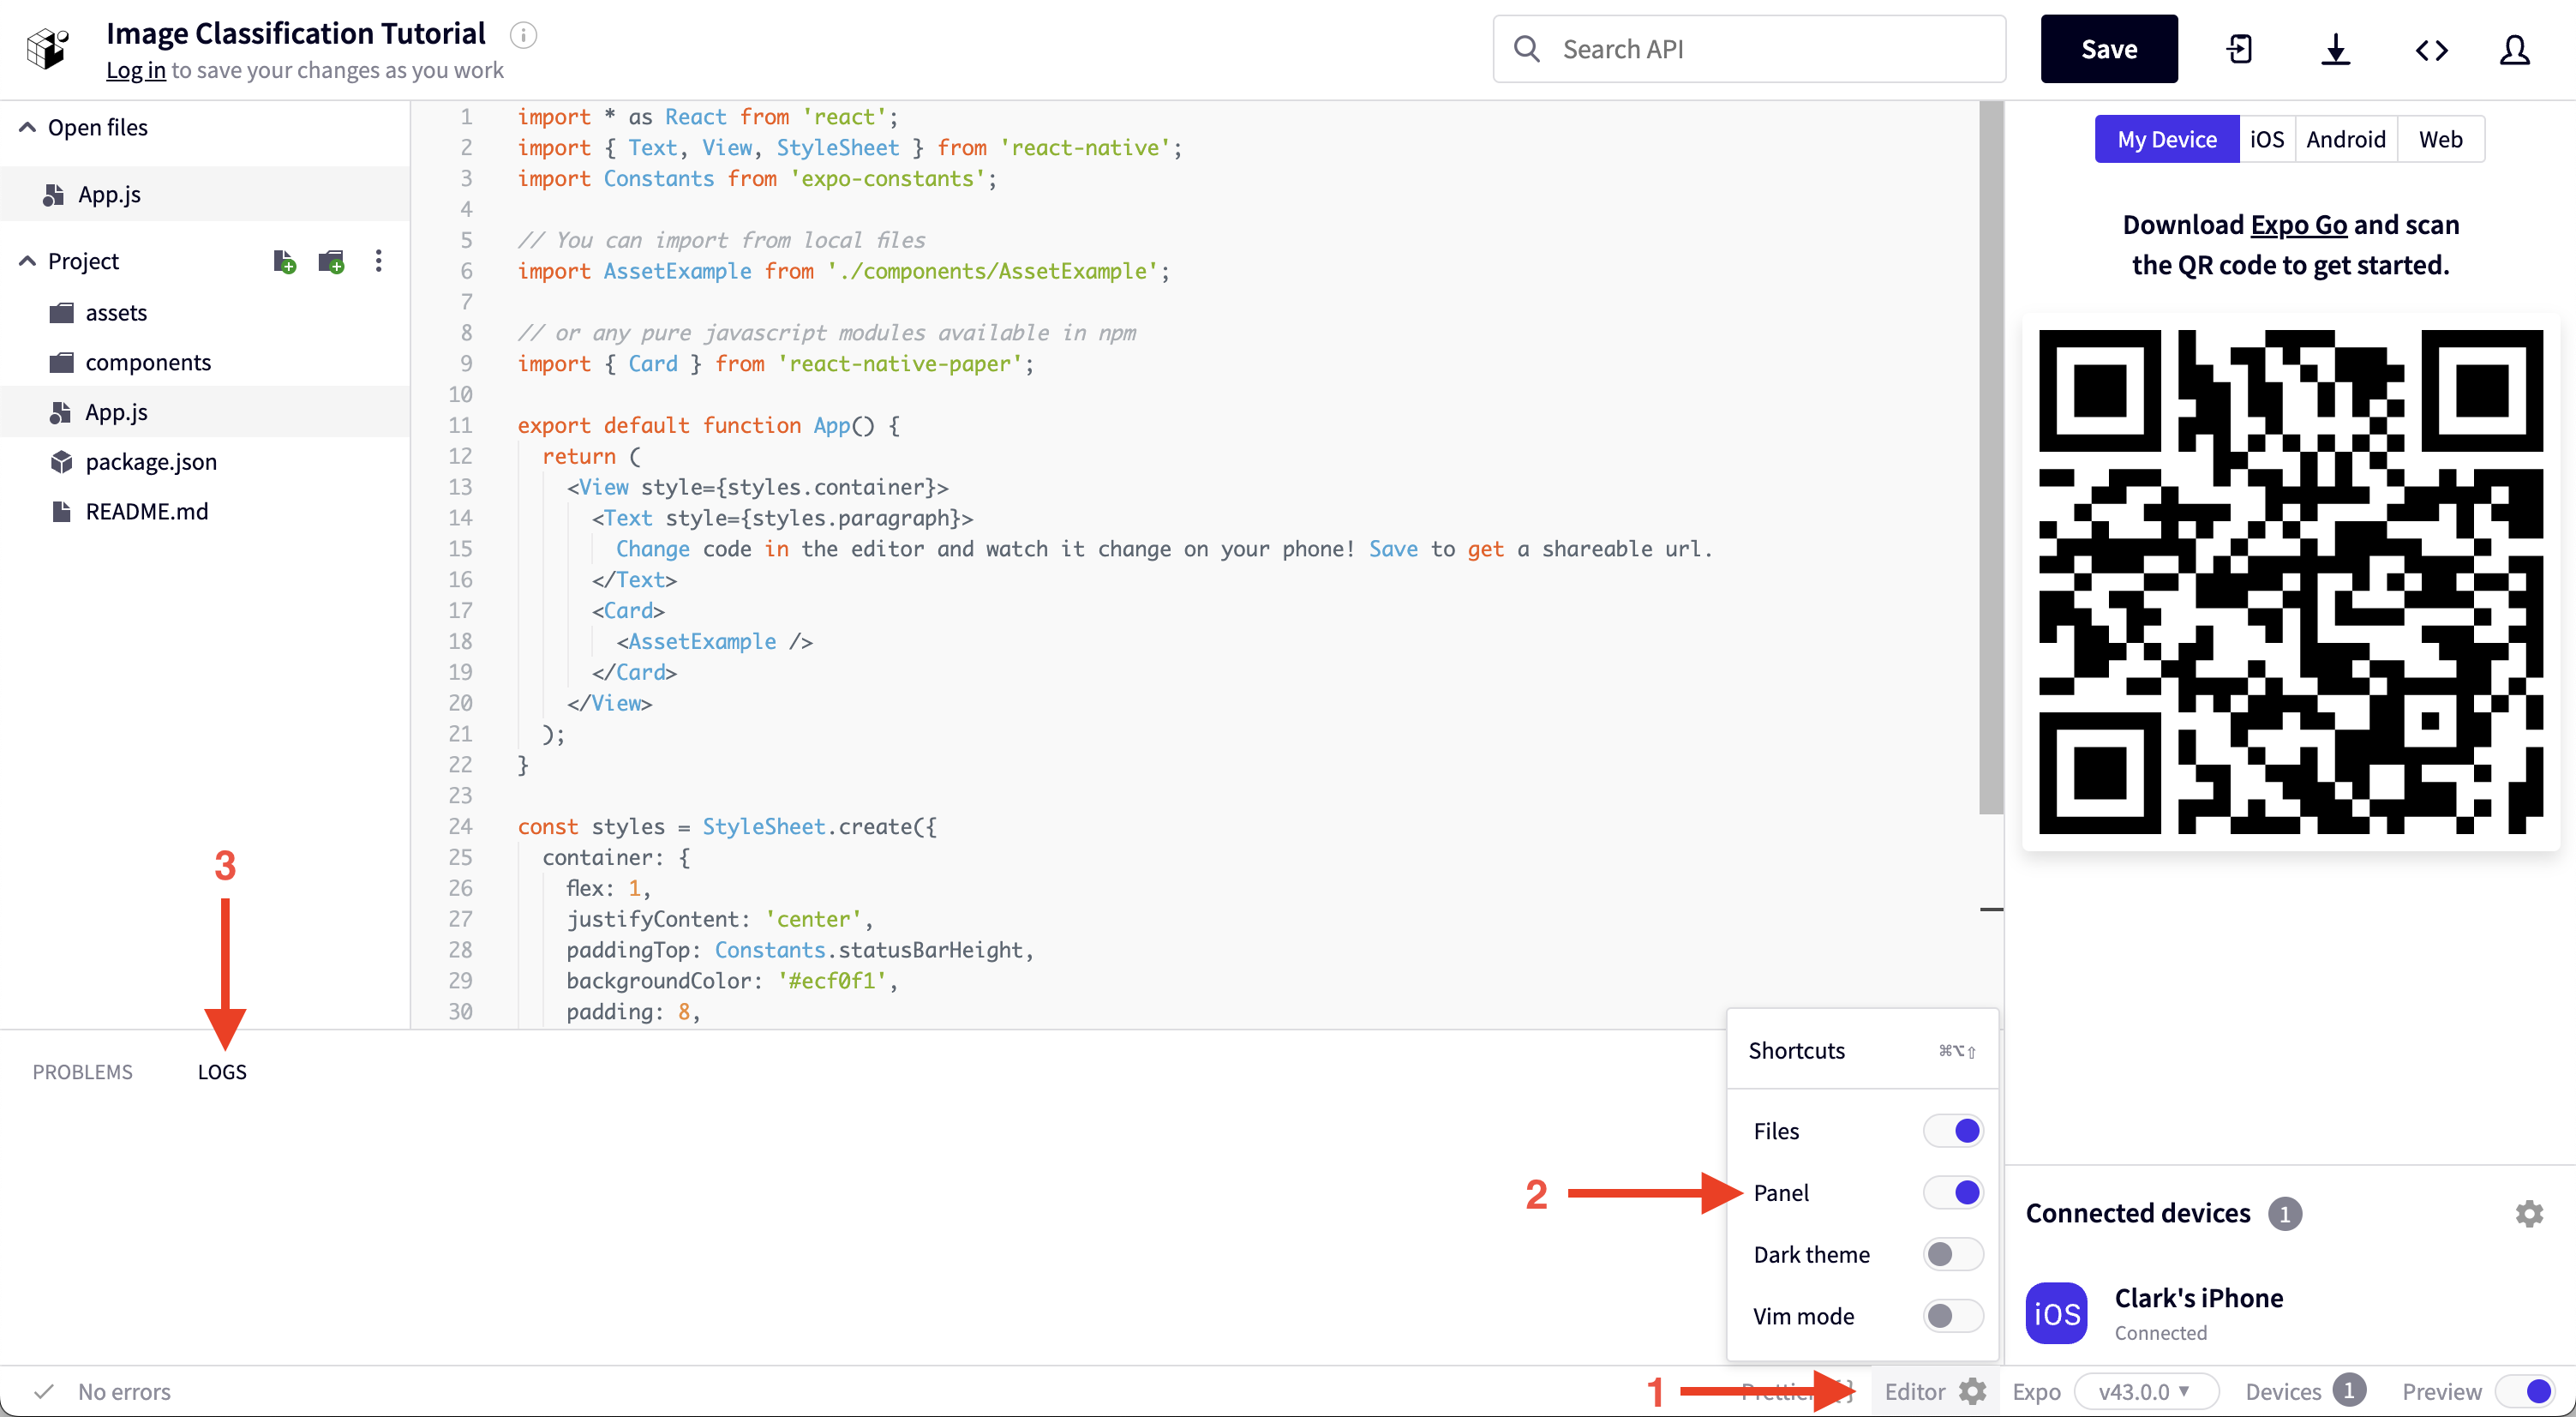The height and width of the screenshot is (1417, 2576).
Task: Select App.js under Open files
Action: (x=205, y=194)
